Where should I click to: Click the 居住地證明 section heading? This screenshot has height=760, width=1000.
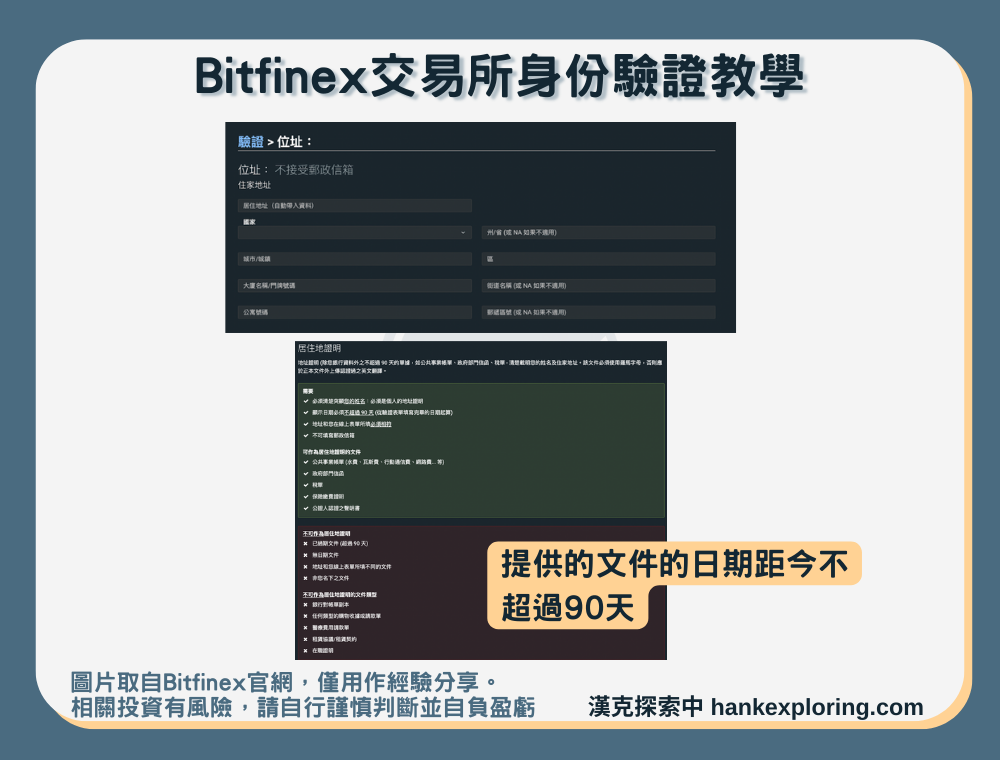coord(320,348)
